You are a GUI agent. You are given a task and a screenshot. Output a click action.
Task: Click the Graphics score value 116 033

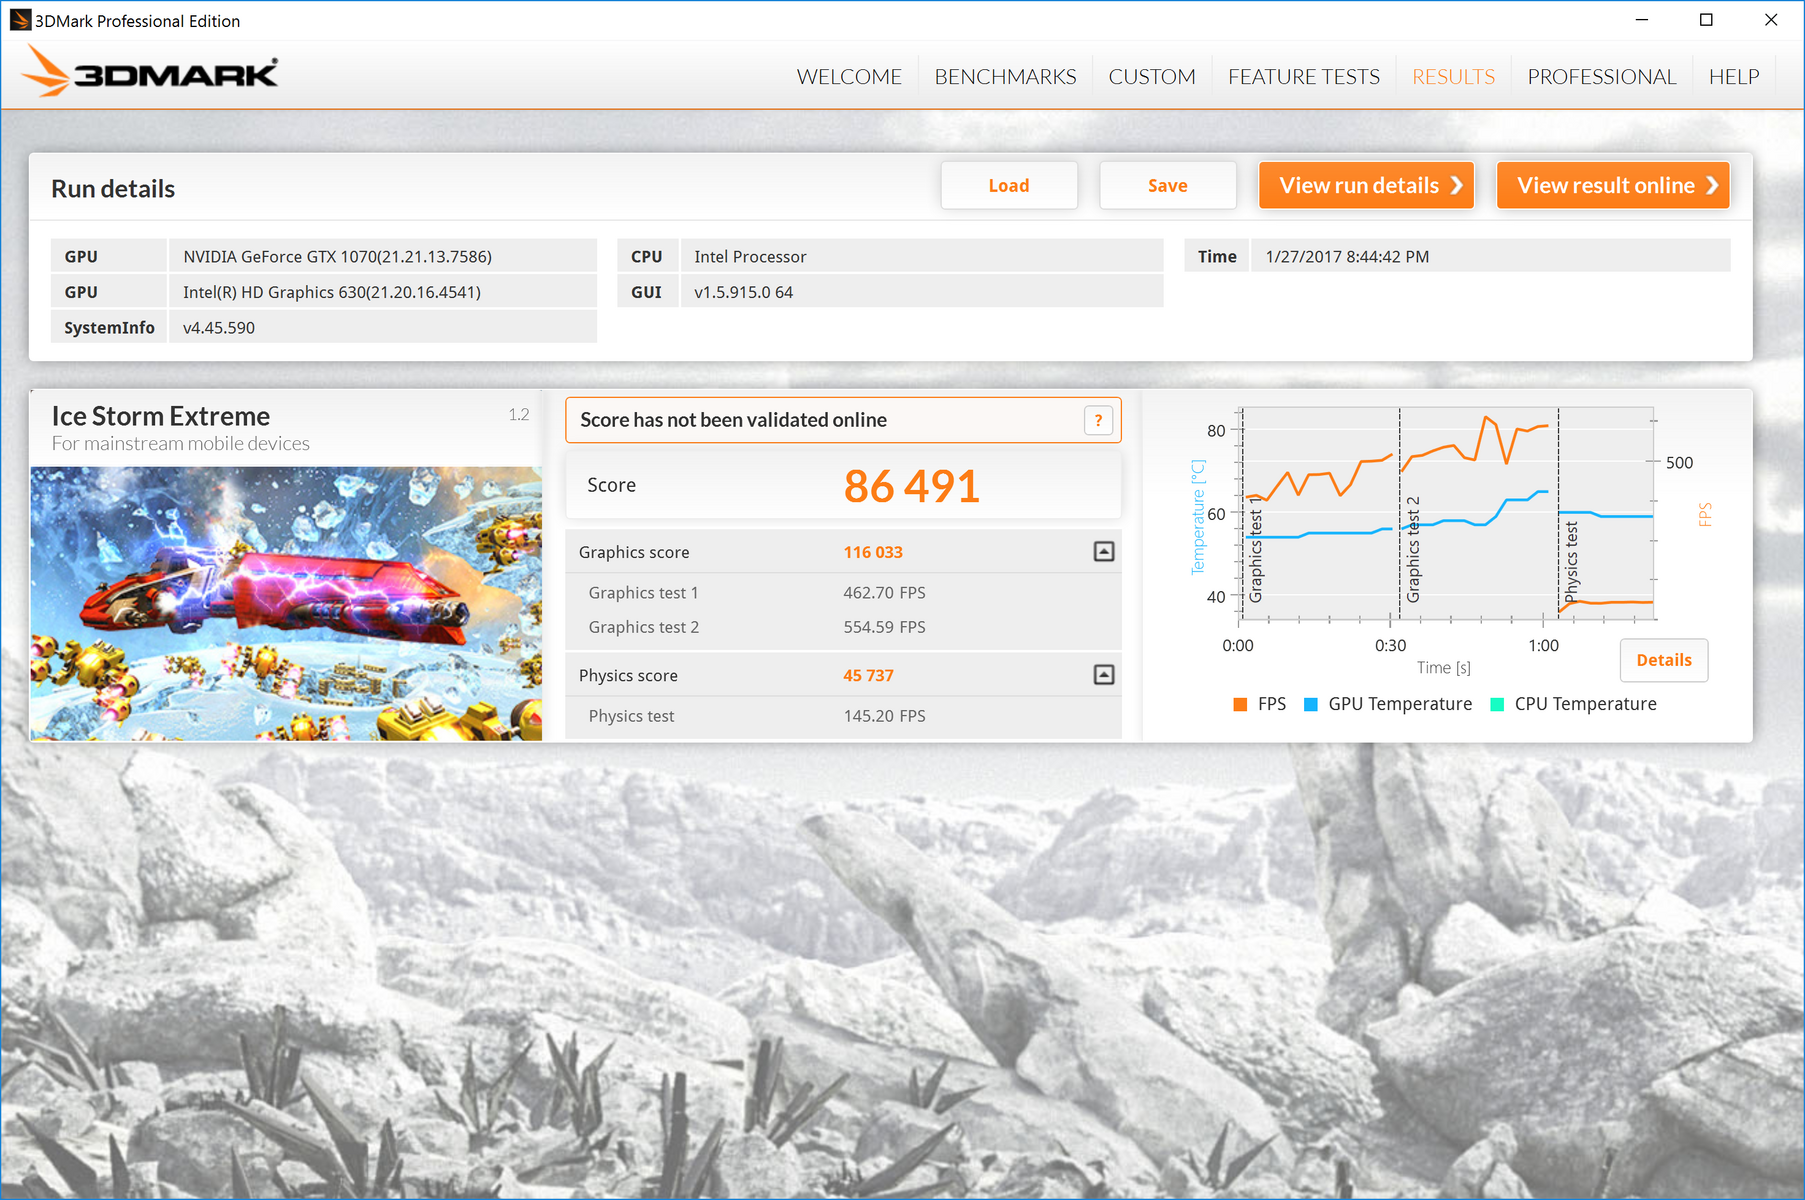click(873, 552)
